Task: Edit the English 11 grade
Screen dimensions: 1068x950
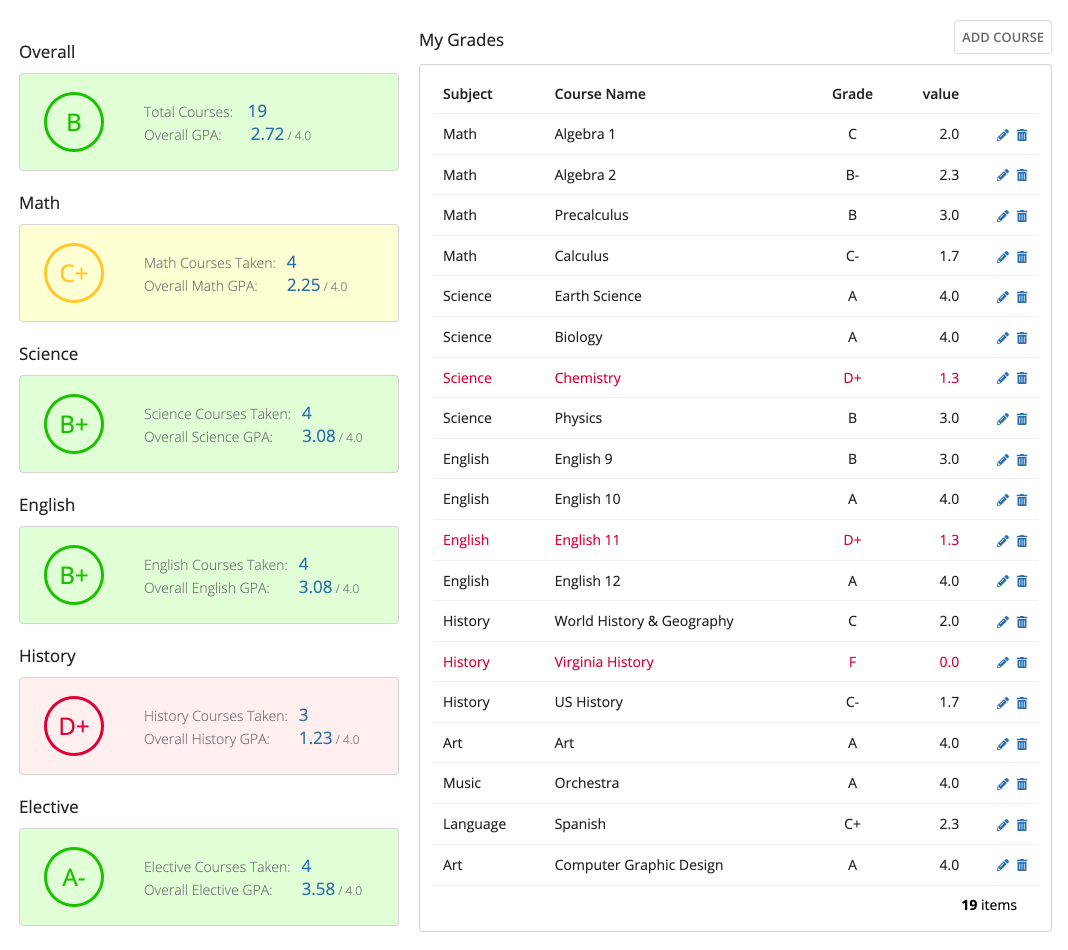Action: 1002,540
